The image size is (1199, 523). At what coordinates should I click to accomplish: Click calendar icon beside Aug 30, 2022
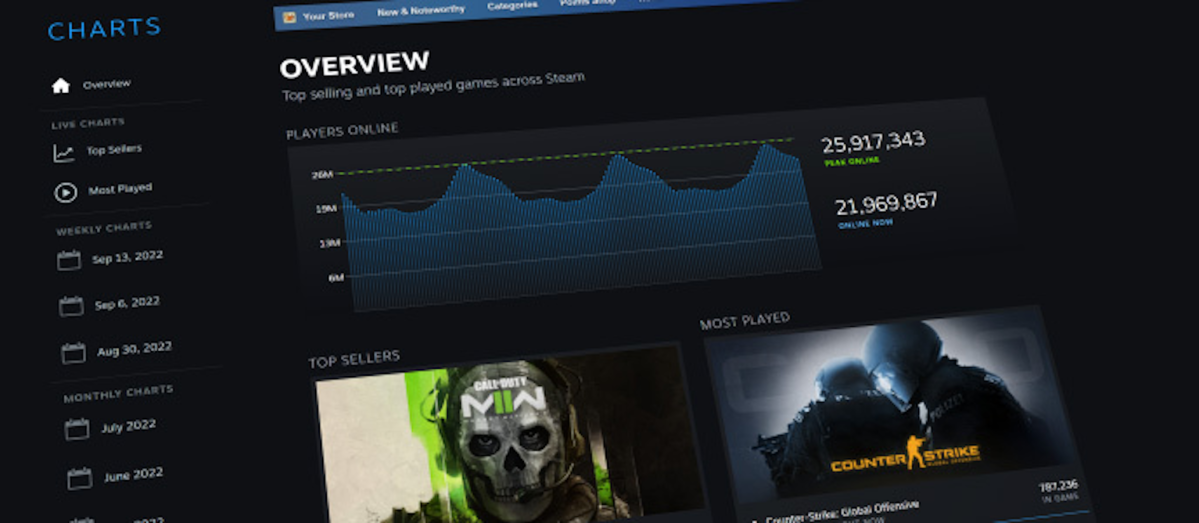(x=73, y=353)
